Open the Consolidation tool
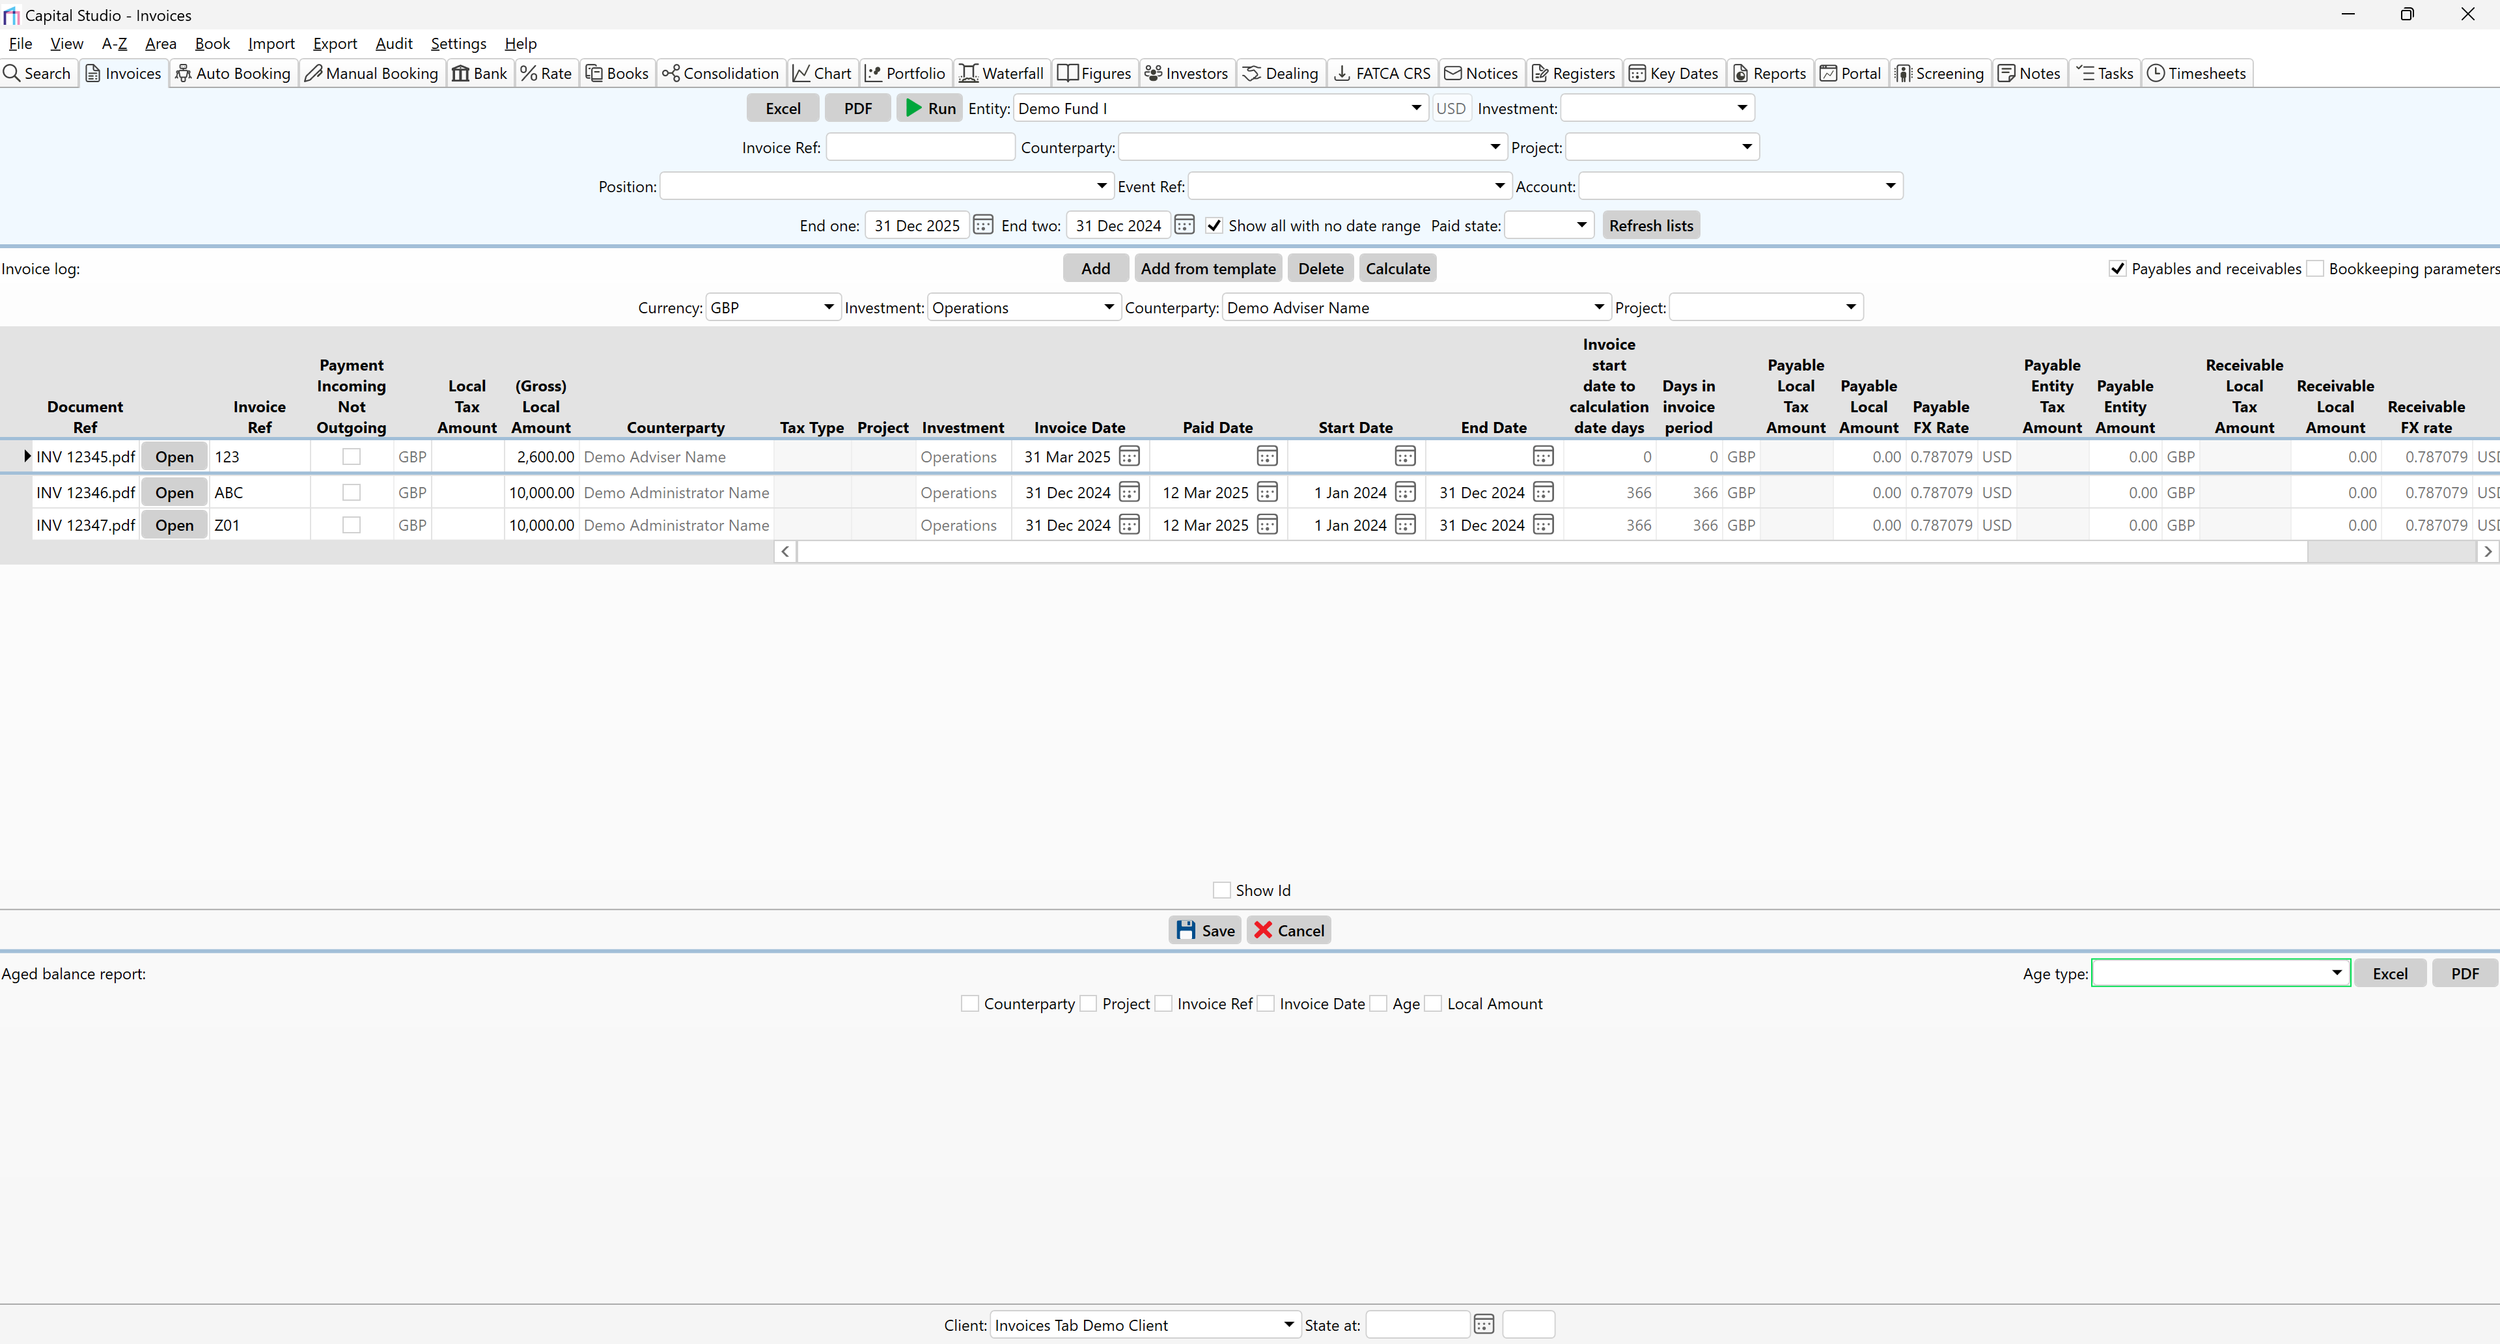Screen dimensions: 2500x1344 [x=720, y=72]
